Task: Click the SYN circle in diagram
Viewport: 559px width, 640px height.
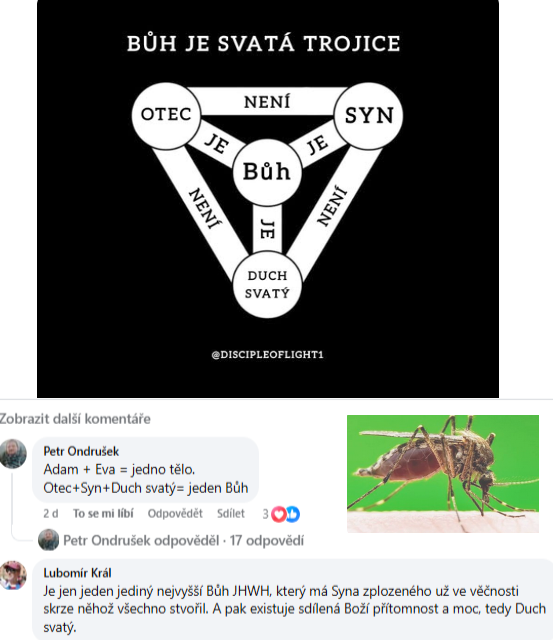Action: click(x=369, y=115)
